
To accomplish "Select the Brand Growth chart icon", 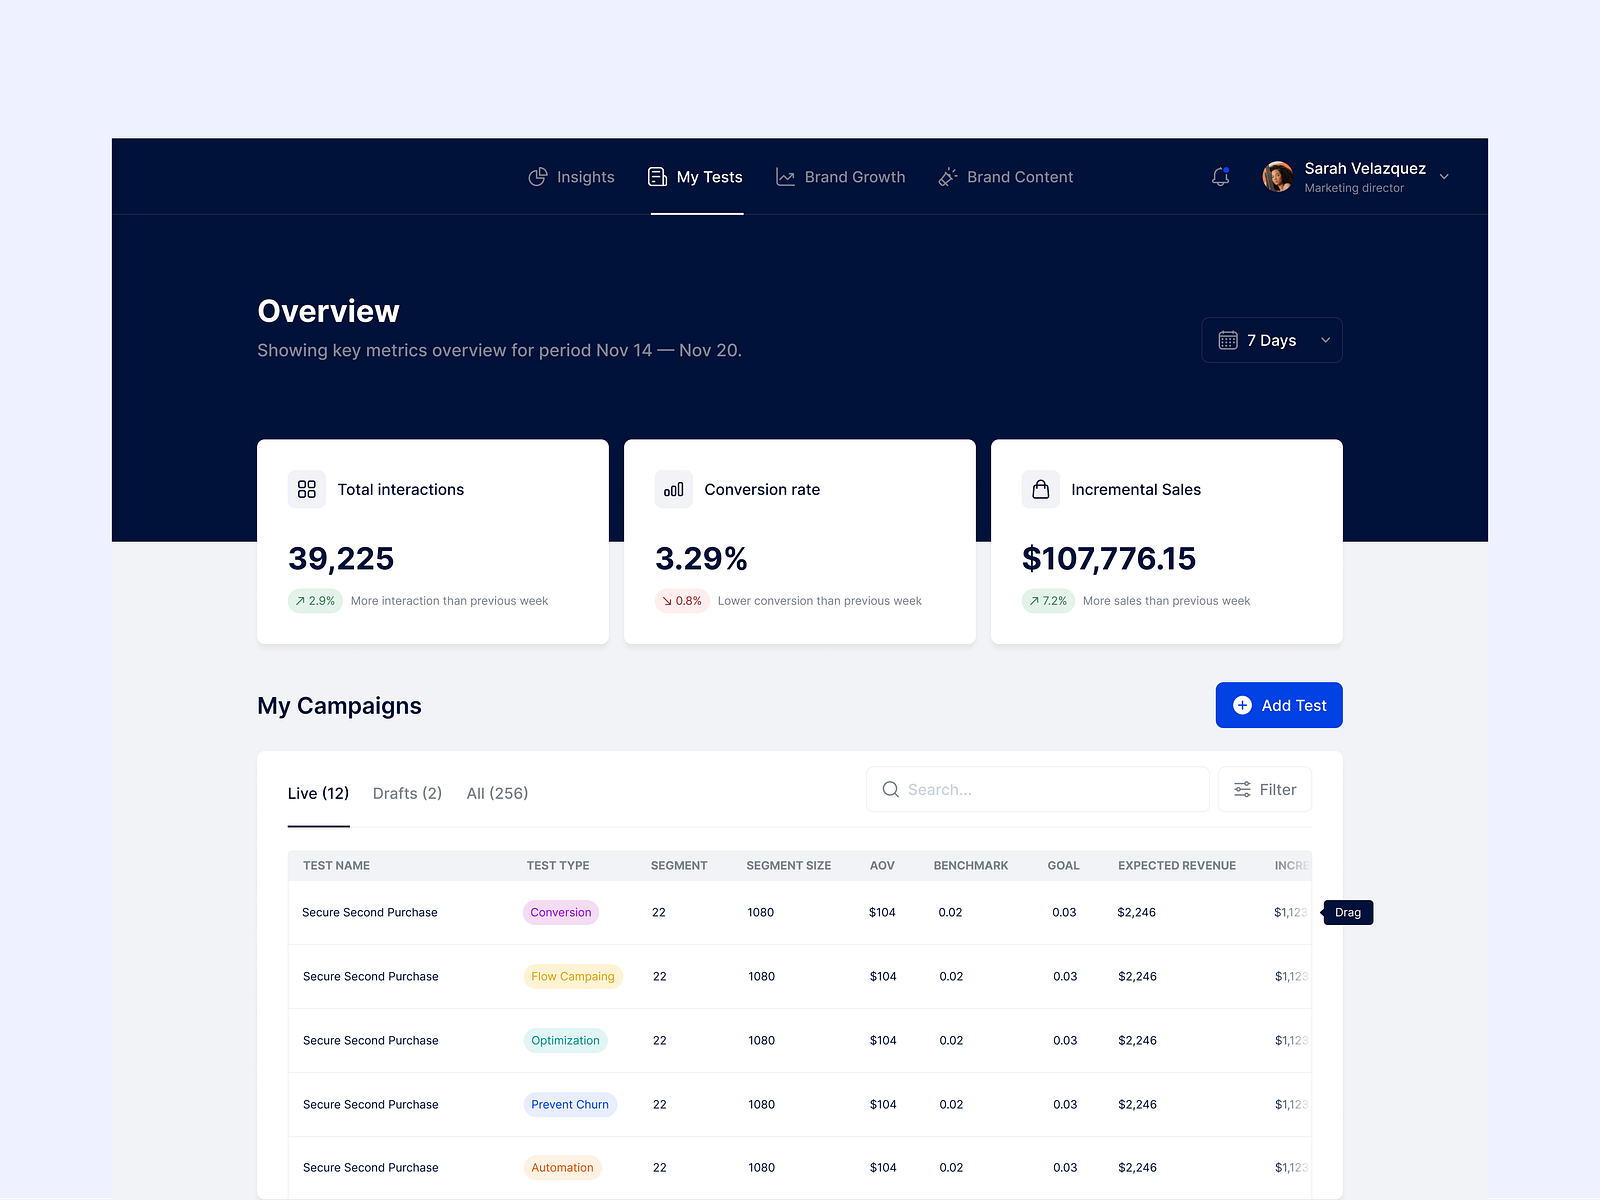I will [786, 176].
